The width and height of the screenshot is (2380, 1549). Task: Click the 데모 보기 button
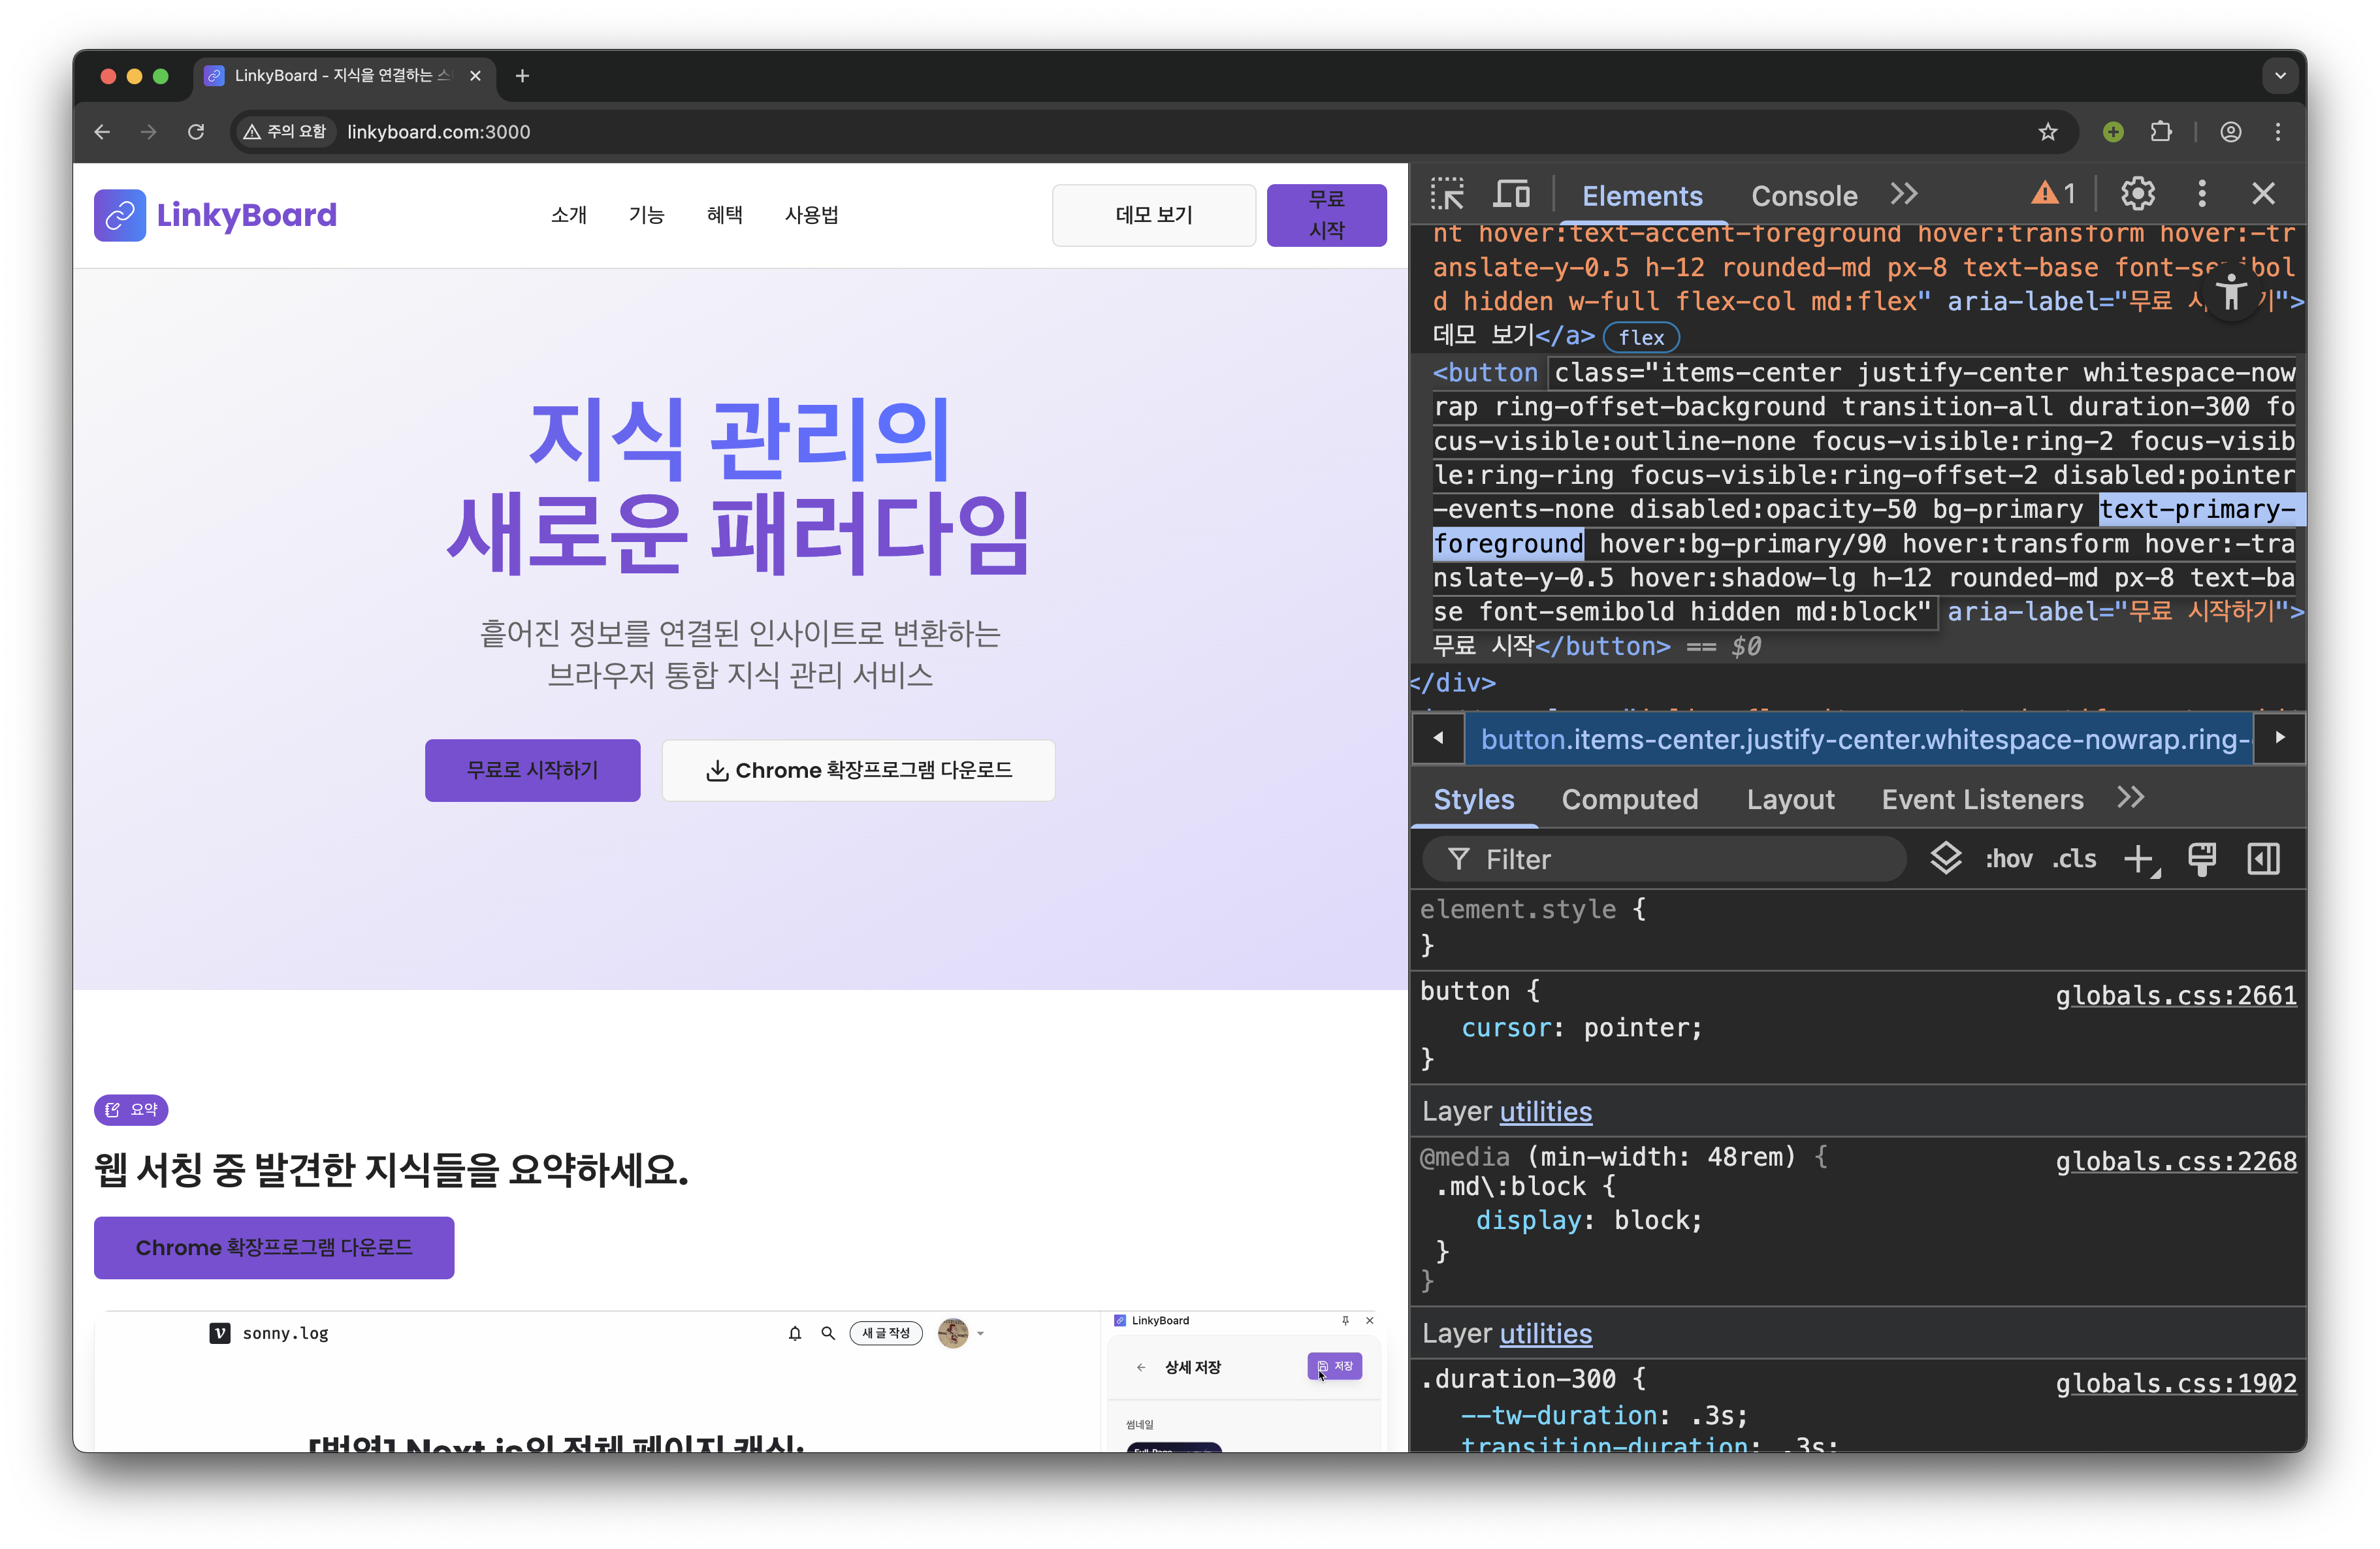pyautogui.click(x=1153, y=215)
